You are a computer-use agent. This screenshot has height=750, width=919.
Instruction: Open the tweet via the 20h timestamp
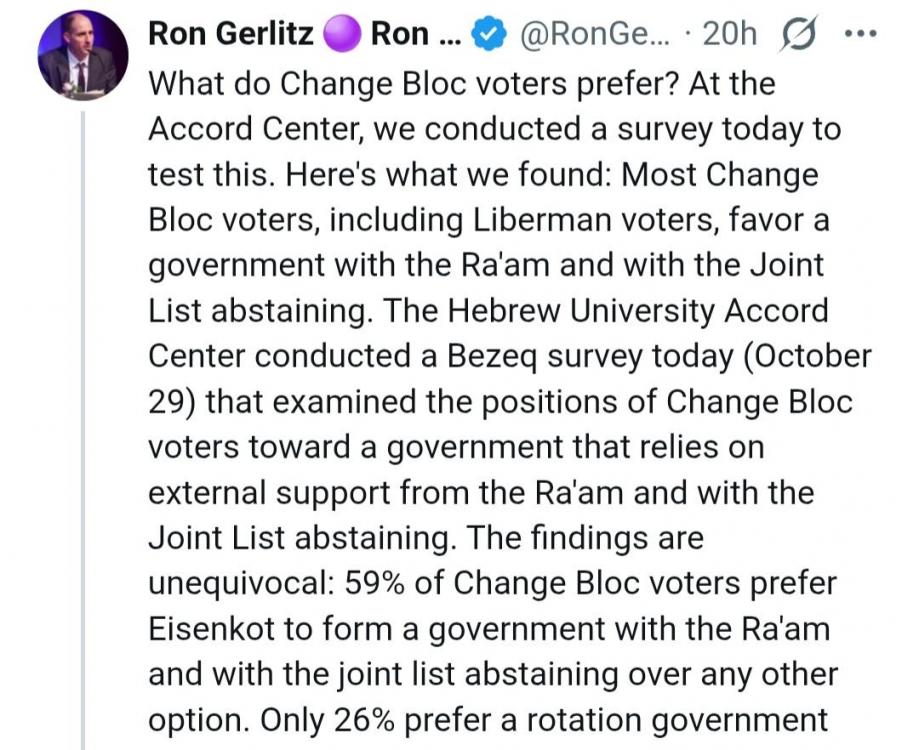click(730, 34)
